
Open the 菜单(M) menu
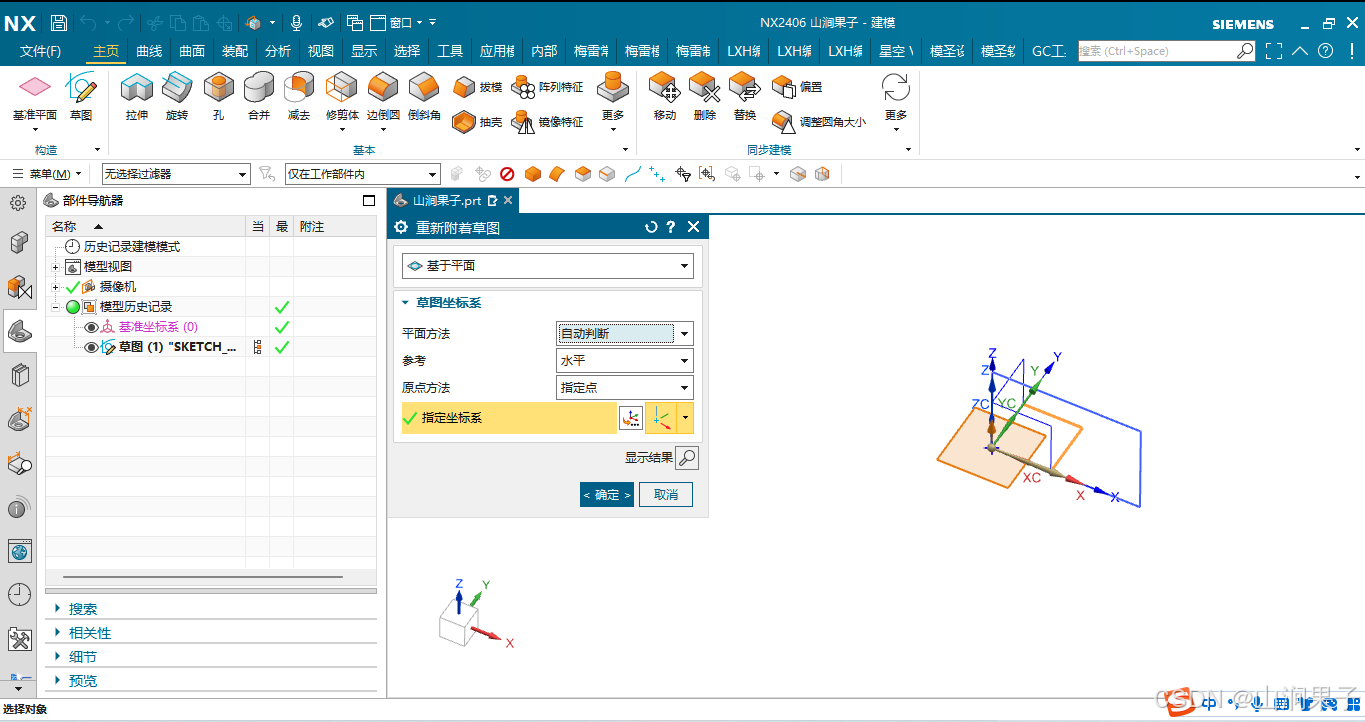49,173
